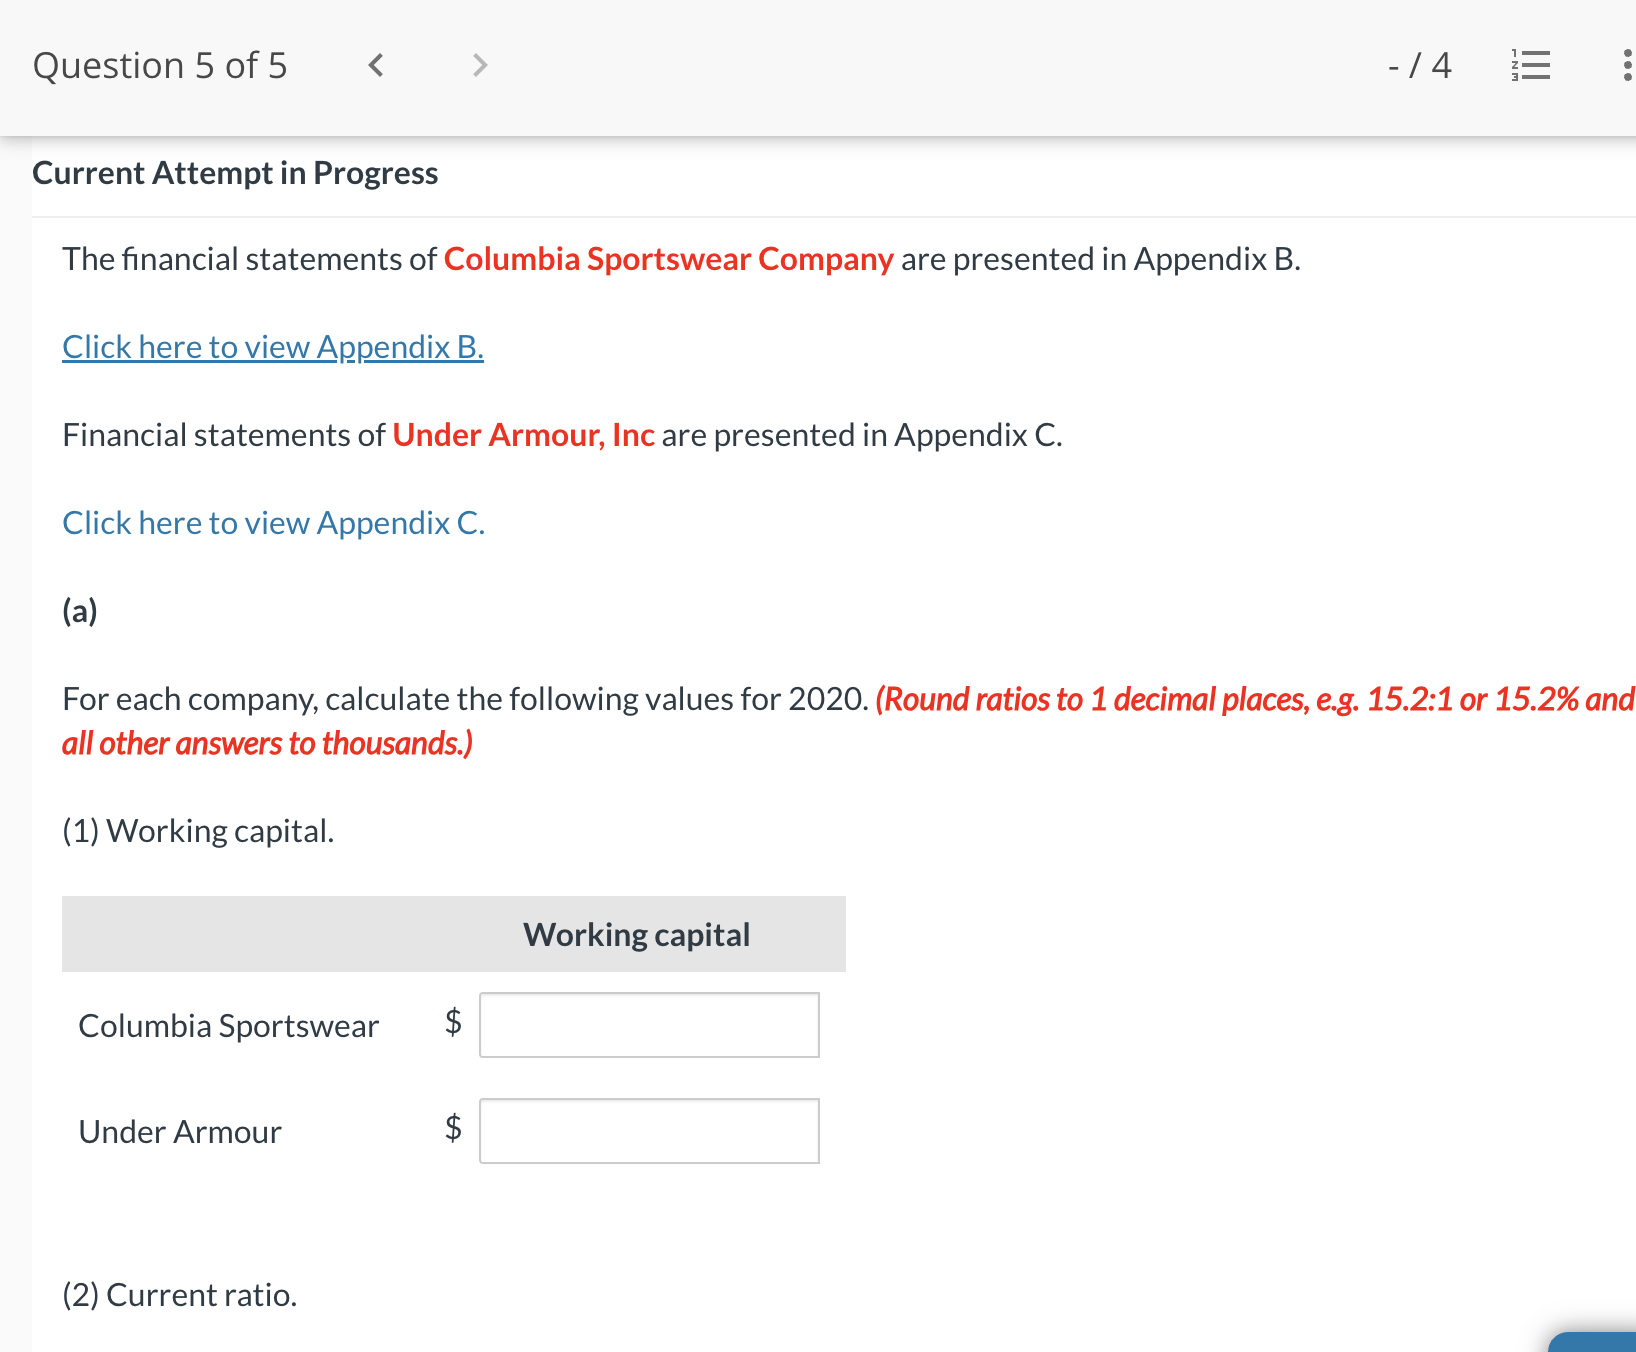Click the '(2) Current ratio.' label

point(180,1295)
